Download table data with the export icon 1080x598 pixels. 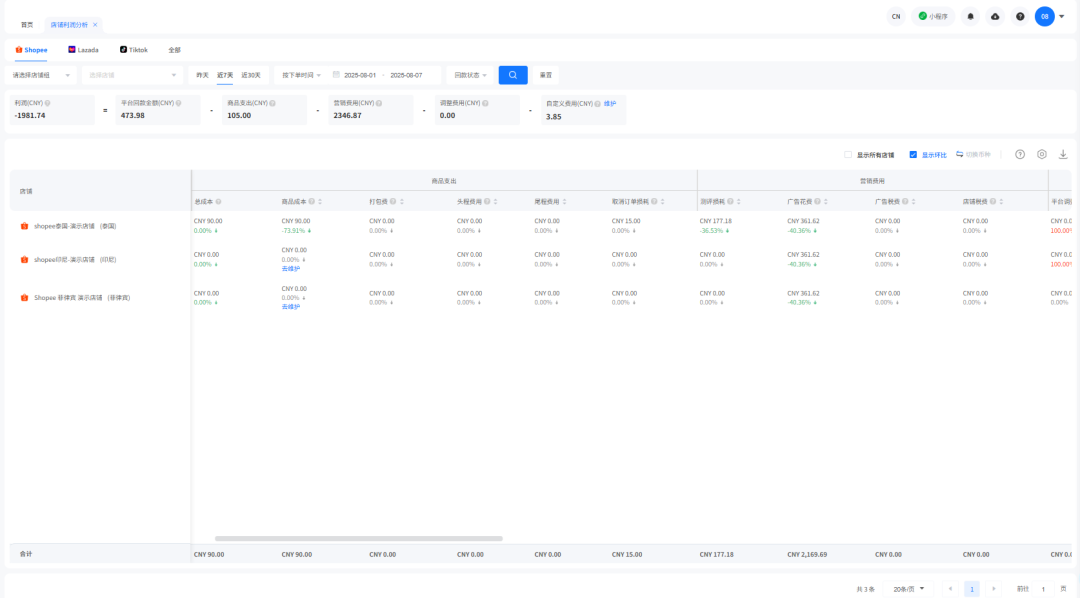pos(1063,154)
